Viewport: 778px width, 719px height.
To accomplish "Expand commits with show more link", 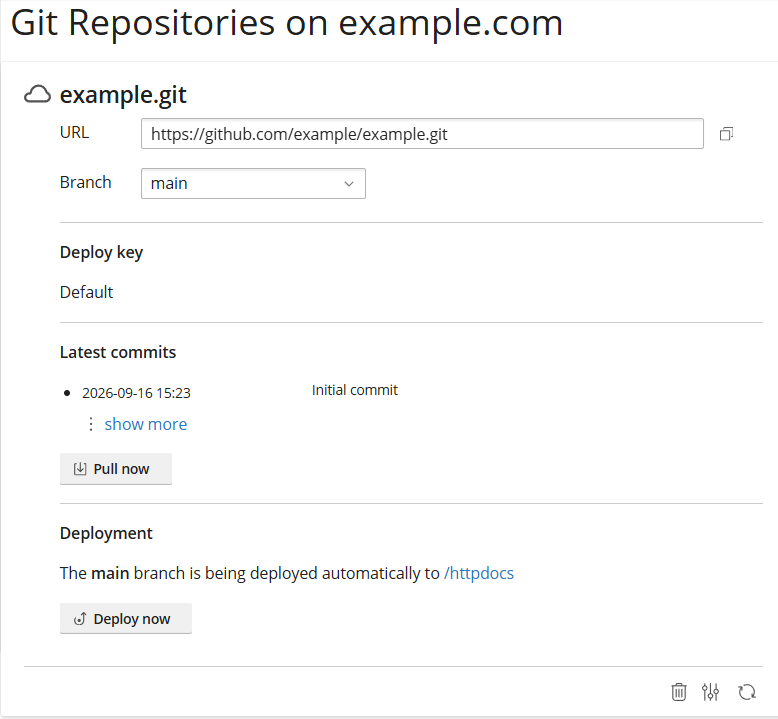I will click(146, 424).
